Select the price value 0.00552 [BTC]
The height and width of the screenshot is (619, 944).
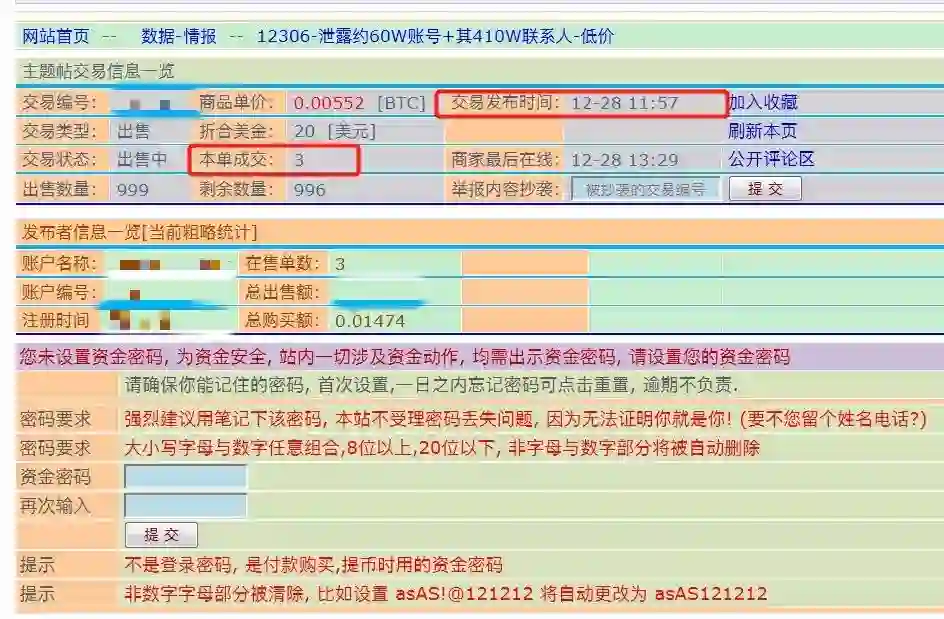[x=359, y=103]
